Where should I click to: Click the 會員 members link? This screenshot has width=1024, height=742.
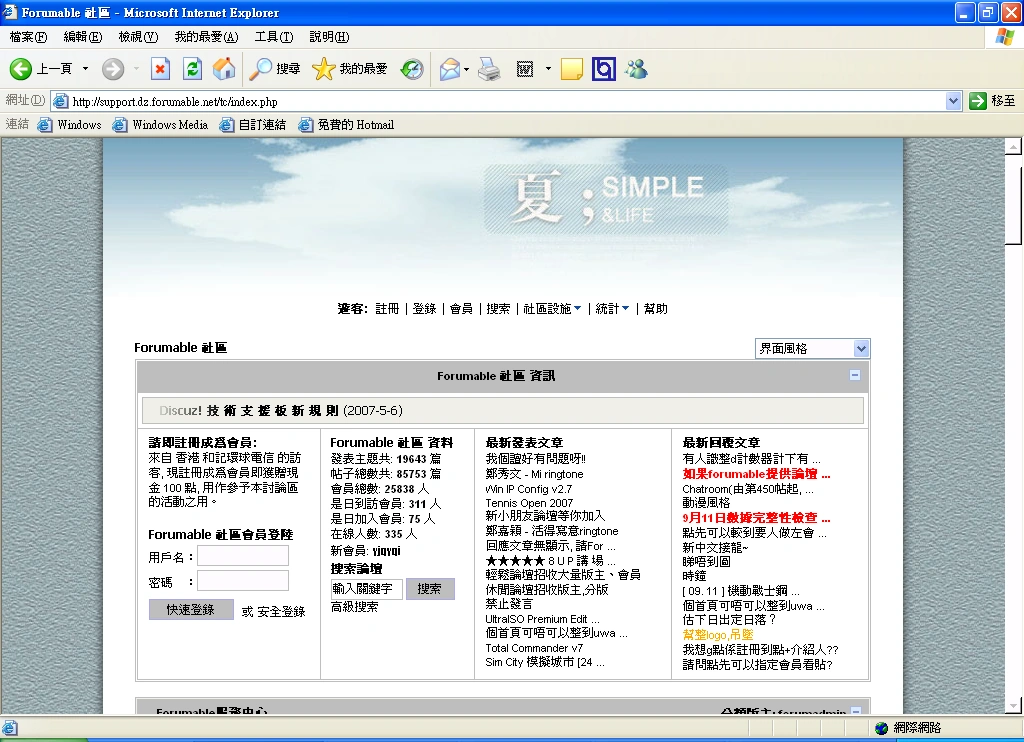click(461, 309)
